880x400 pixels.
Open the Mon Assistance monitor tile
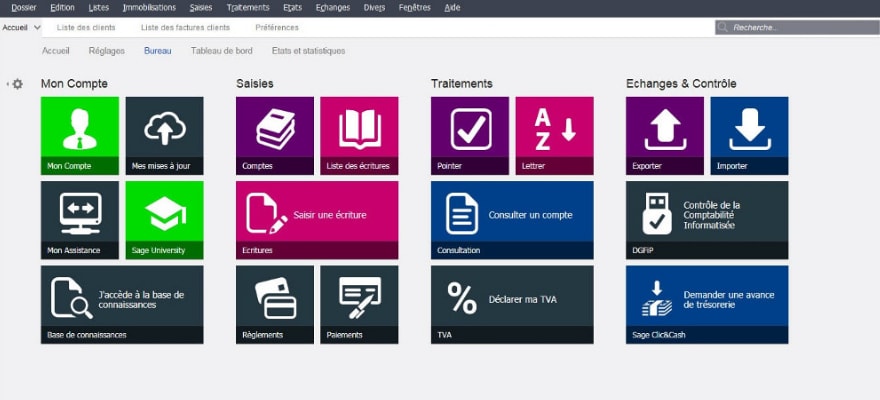79,219
